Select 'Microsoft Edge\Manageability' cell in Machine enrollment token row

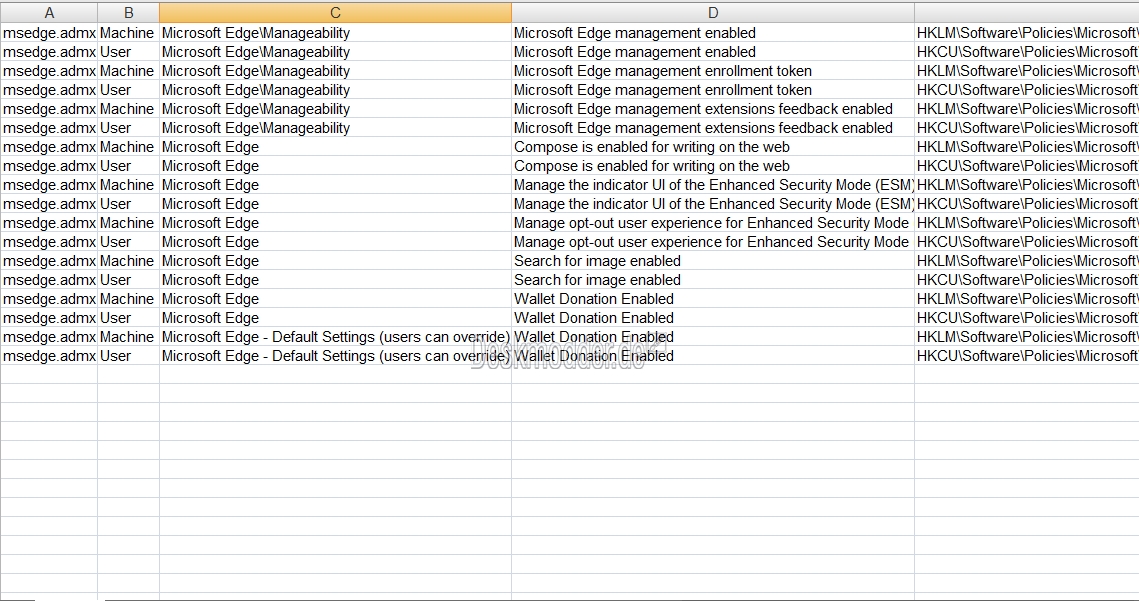point(335,70)
